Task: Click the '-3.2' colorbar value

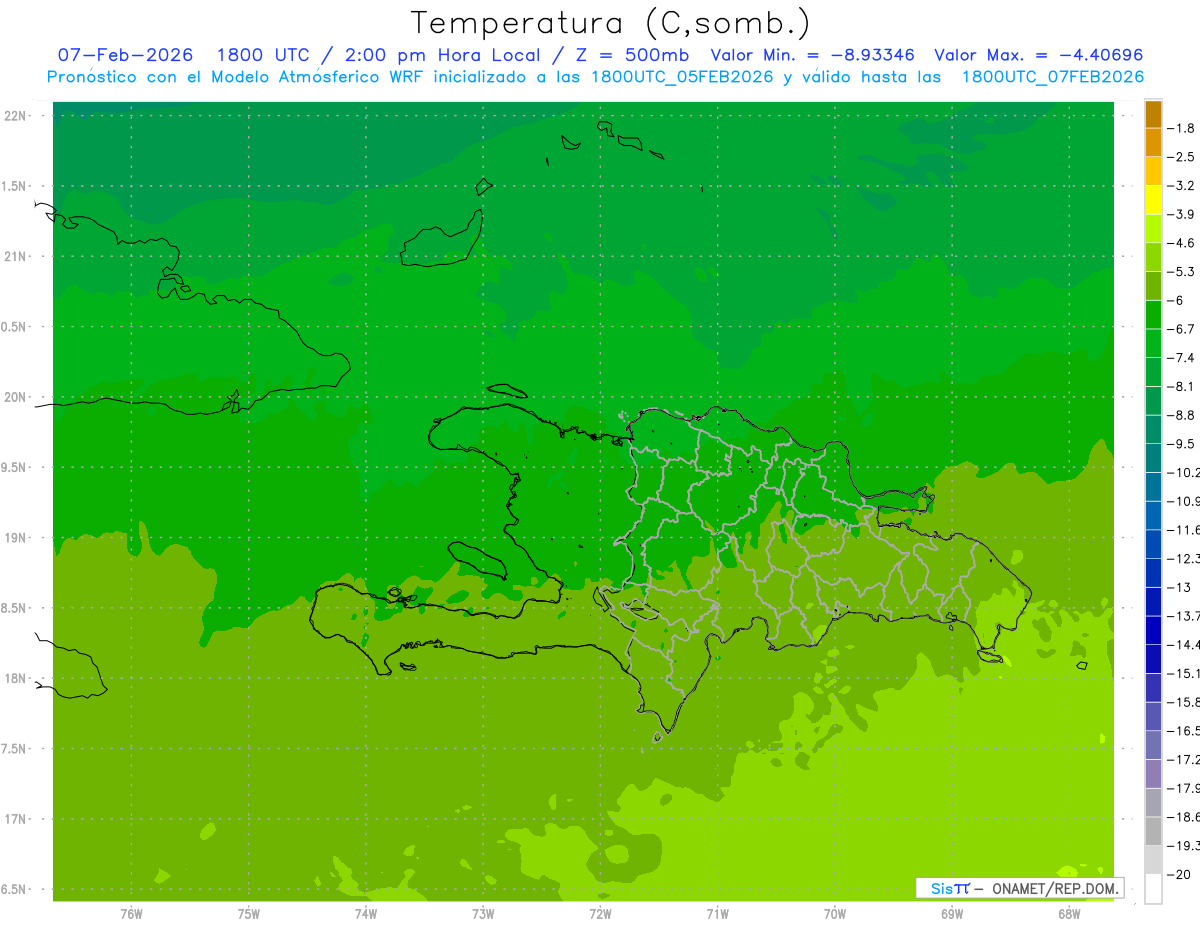Action: (x=1182, y=186)
